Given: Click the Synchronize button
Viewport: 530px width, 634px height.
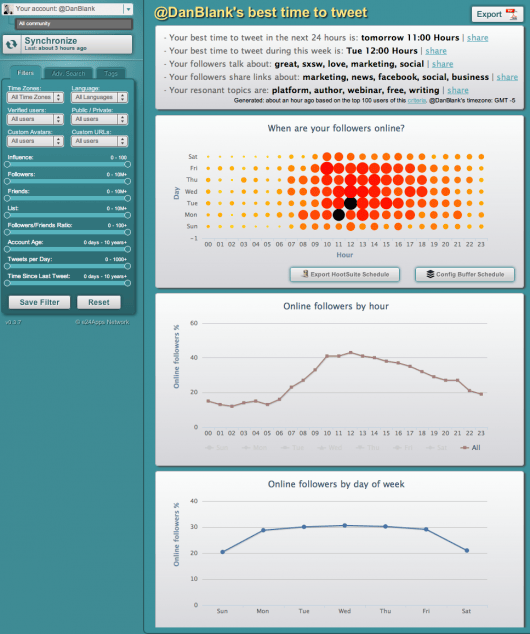Looking at the screenshot, I should tap(68, 44).
